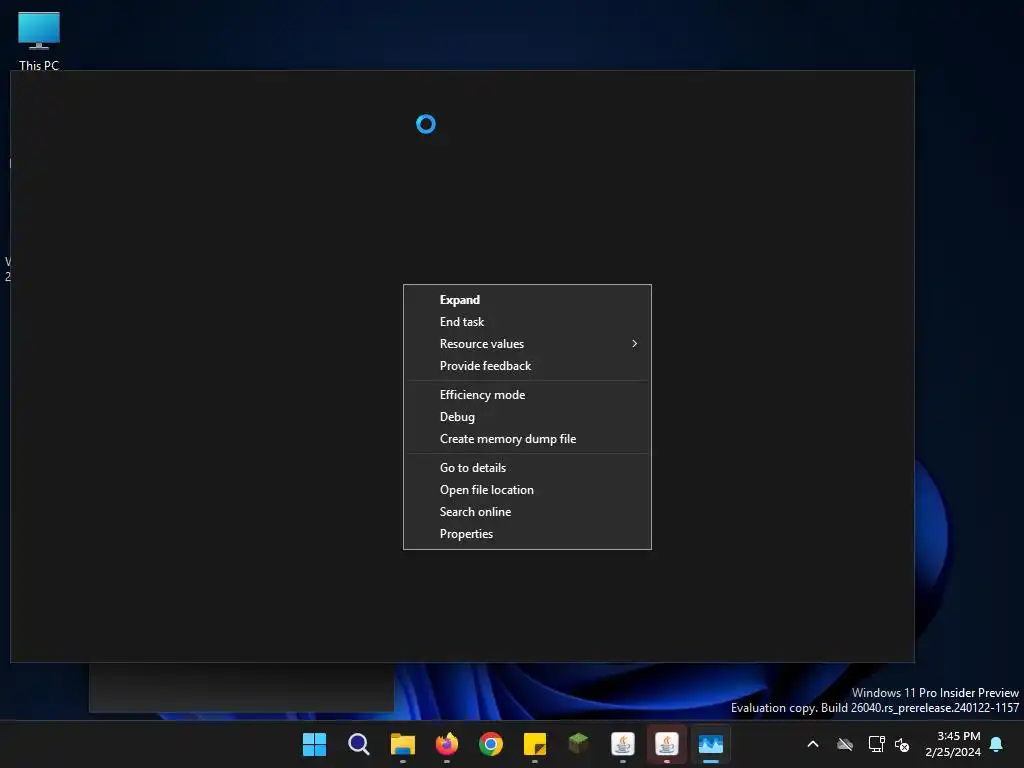Click the Resource values submenu arrow

click(x=634, y=344)
